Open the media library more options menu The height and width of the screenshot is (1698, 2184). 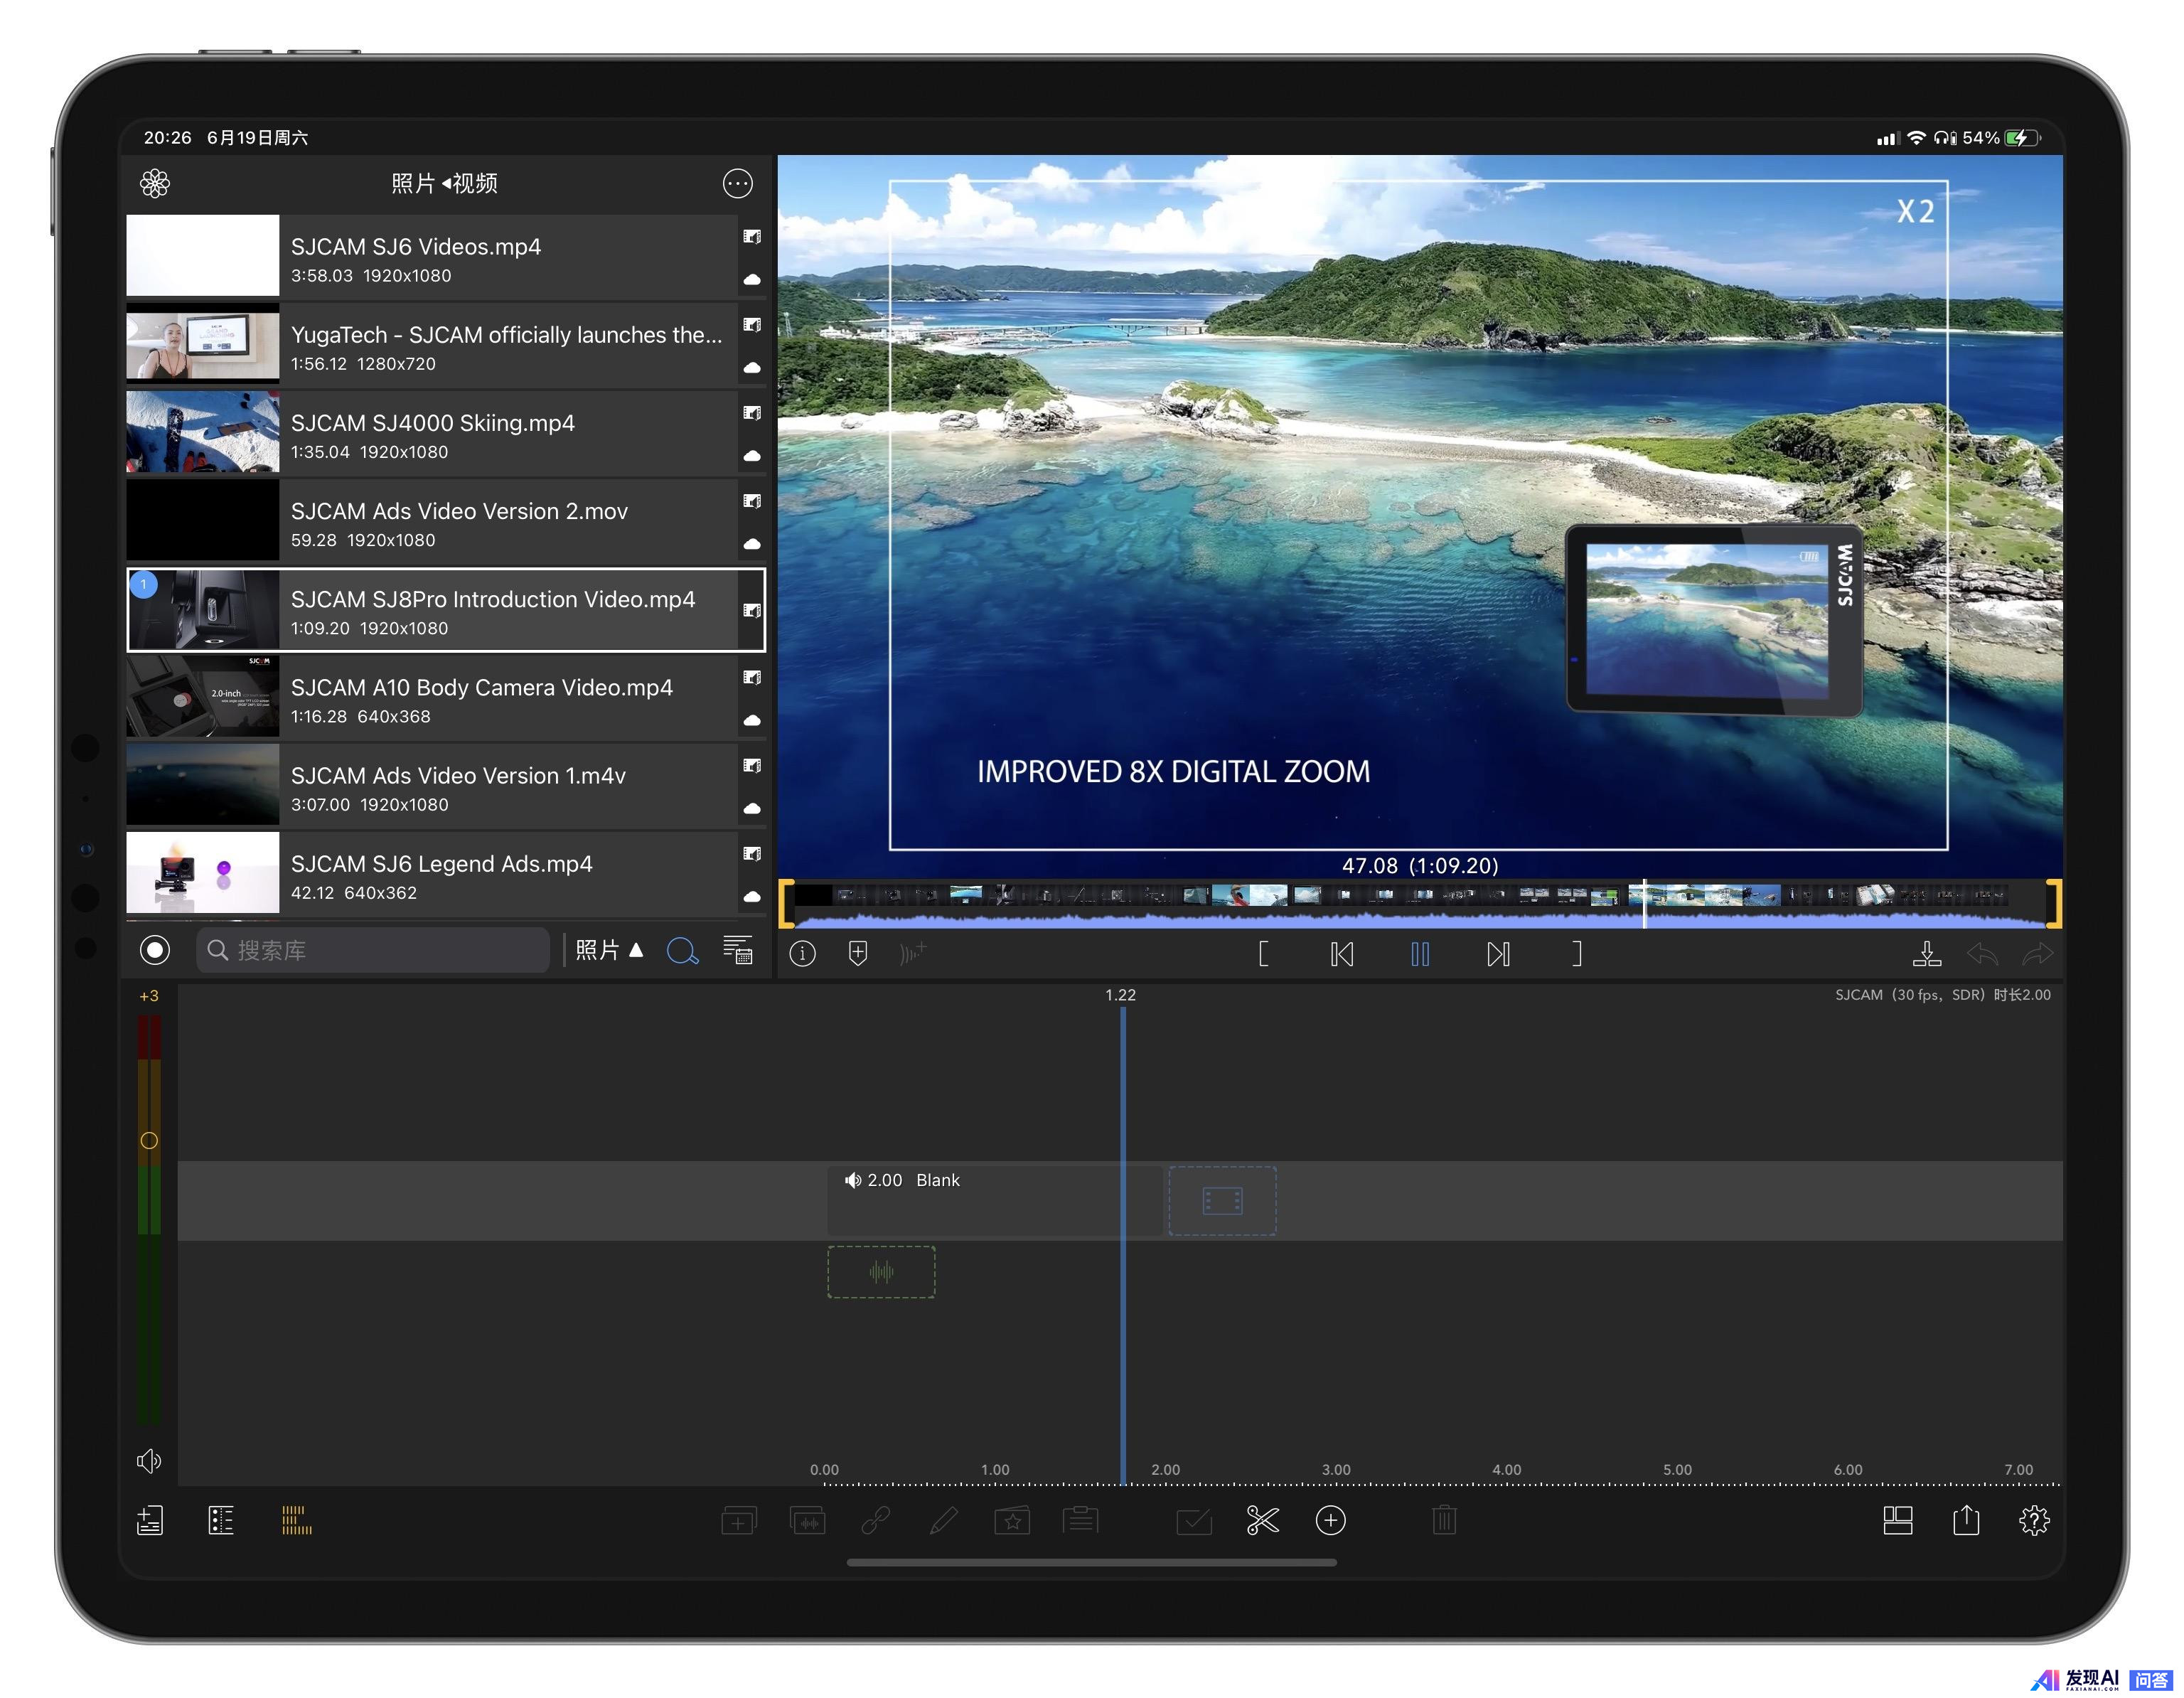(737, 183)
